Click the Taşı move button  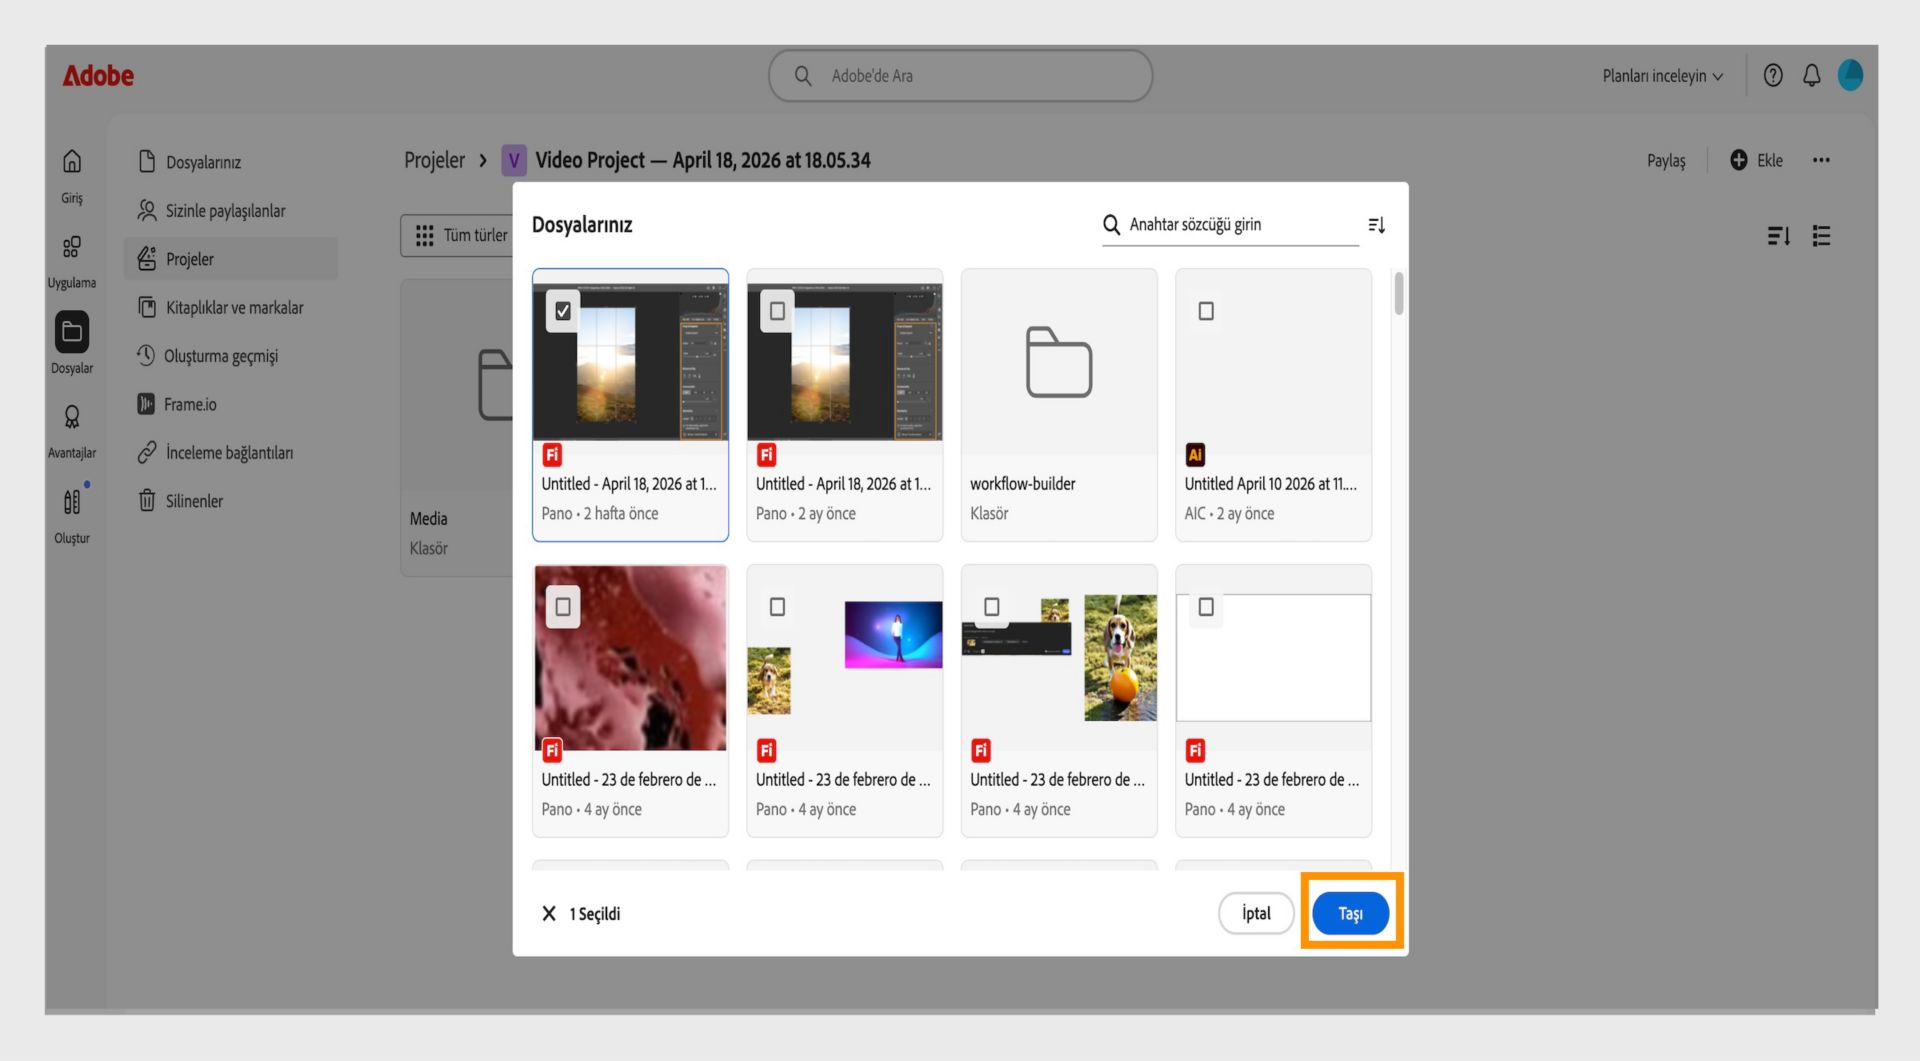[x=1350, y=914]
